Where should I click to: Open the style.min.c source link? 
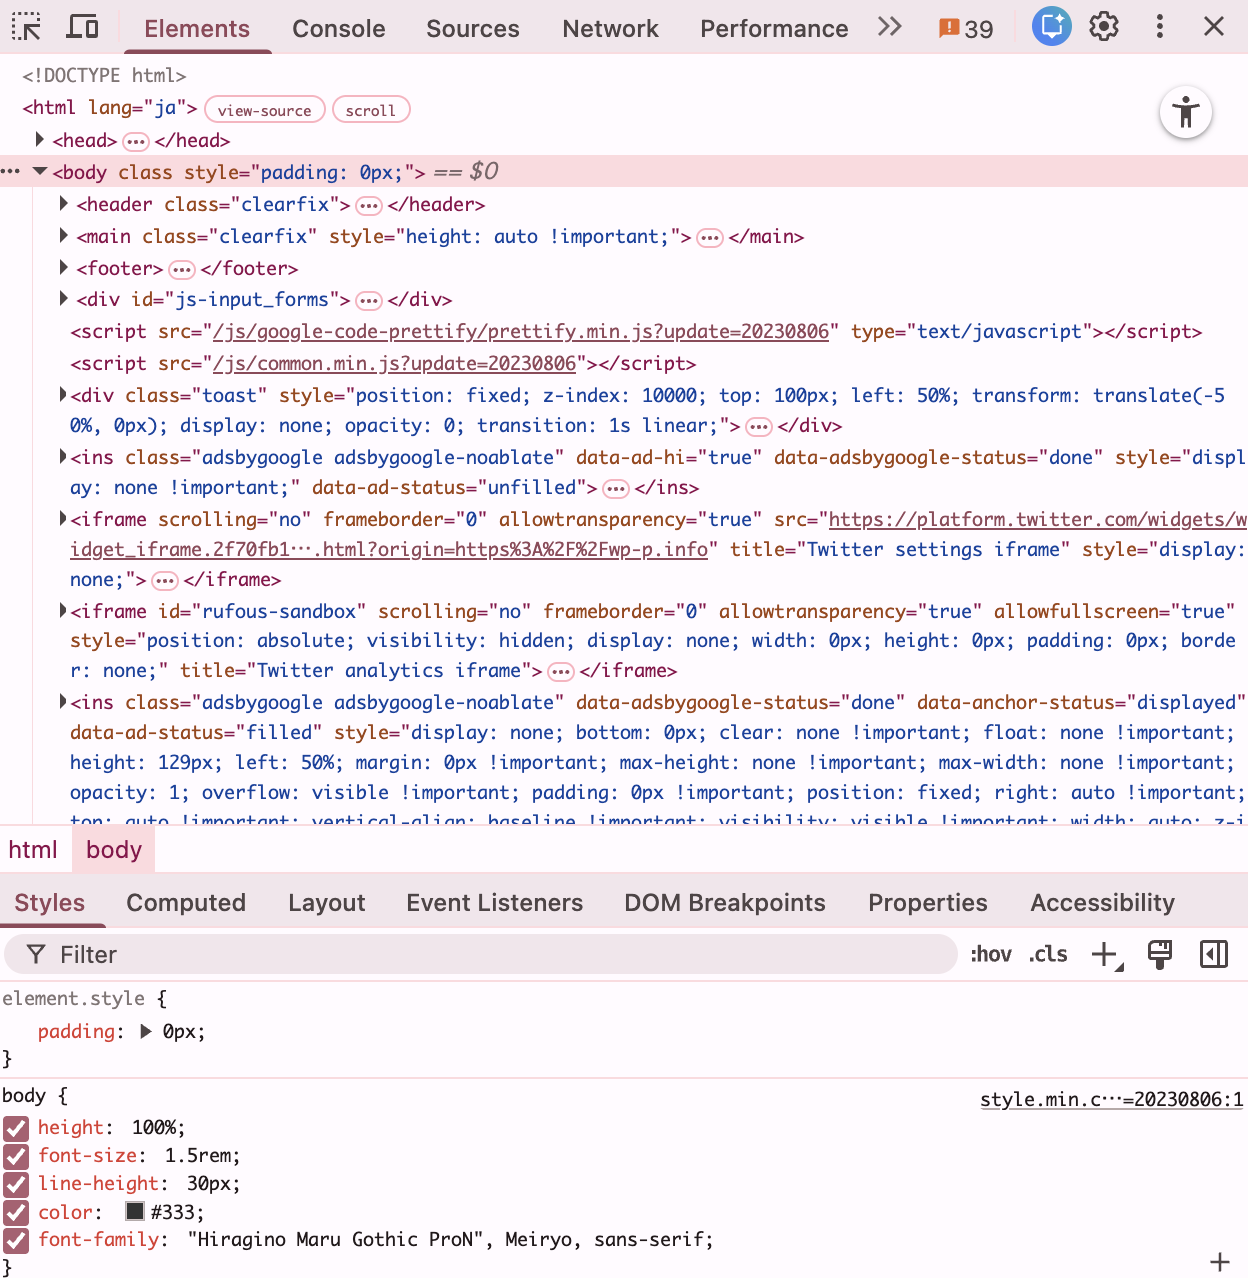(x=1111, y=1098)
